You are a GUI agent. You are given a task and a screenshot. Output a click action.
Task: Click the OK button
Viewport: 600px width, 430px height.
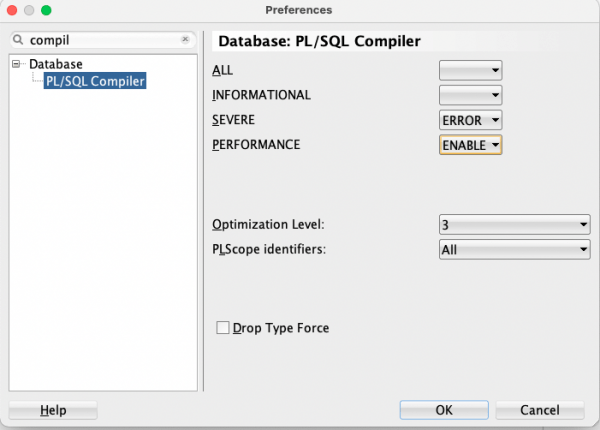pos(444,410)
